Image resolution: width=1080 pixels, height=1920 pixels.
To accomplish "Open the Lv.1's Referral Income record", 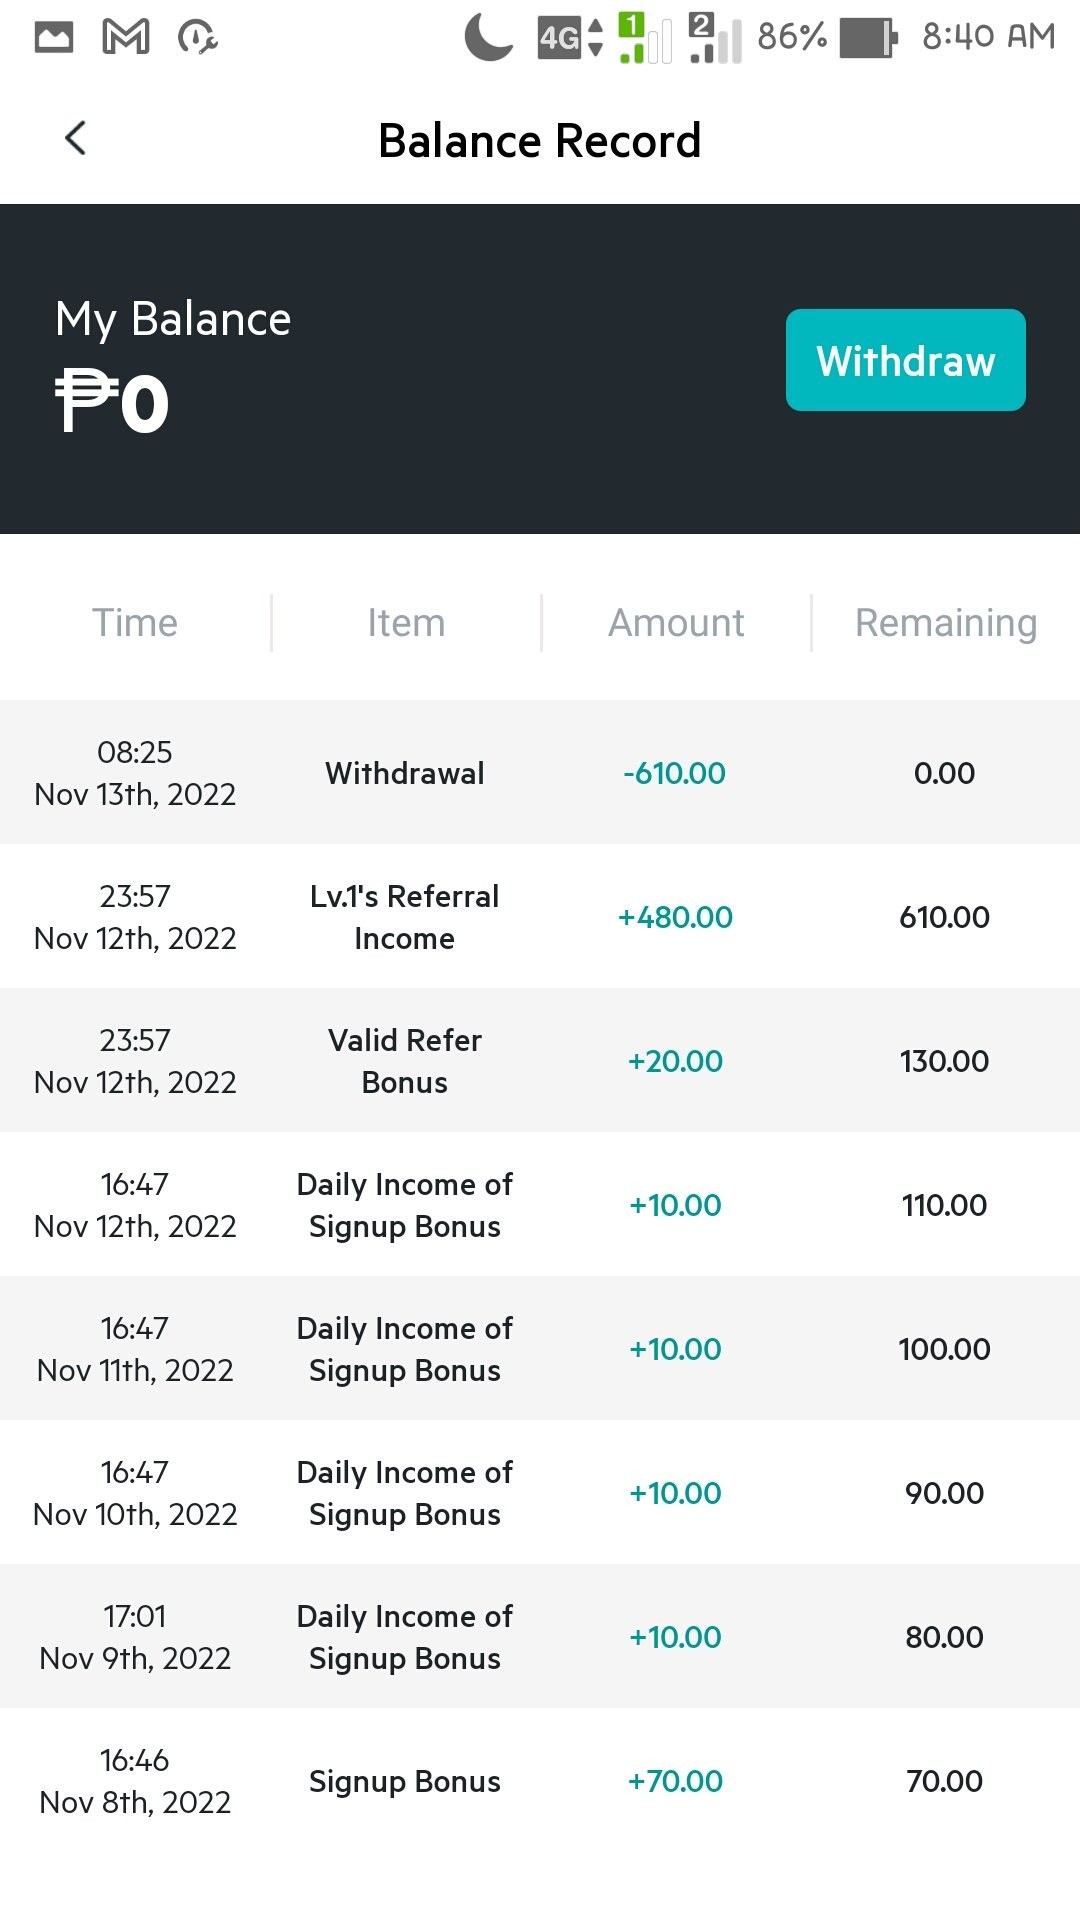I will (x=540, y=916).
